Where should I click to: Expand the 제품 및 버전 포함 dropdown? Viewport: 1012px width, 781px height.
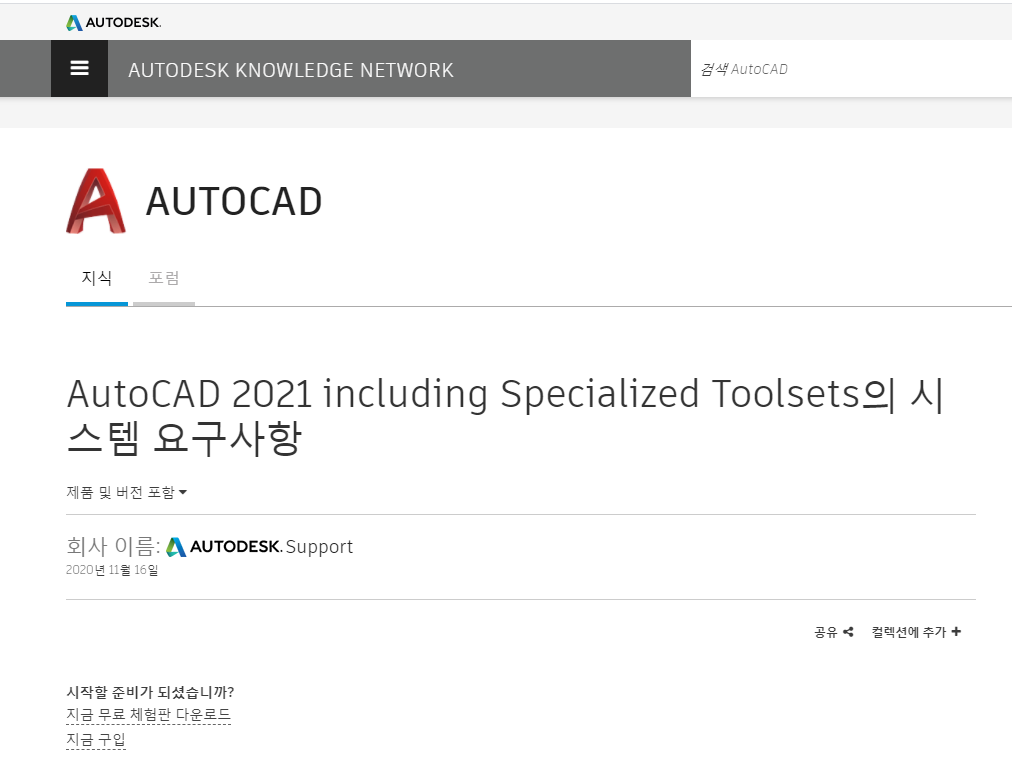(126, 492)
